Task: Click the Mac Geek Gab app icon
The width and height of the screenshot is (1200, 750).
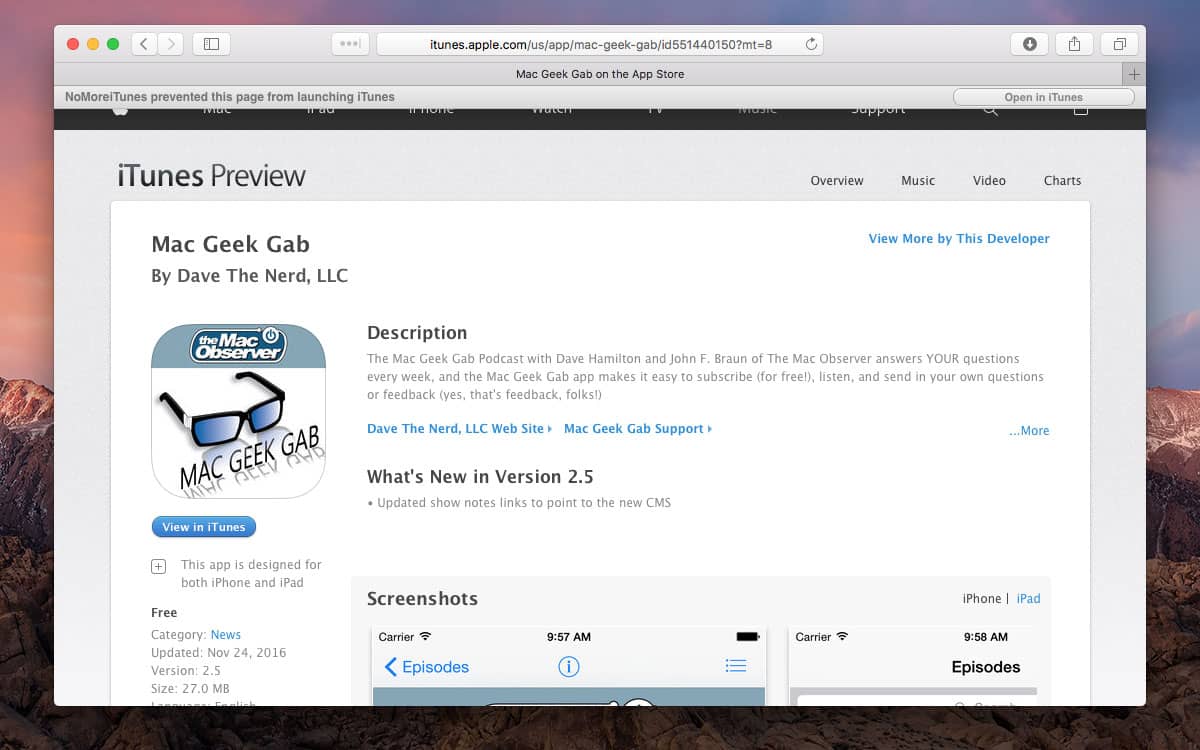Action: tap(238, 411)
